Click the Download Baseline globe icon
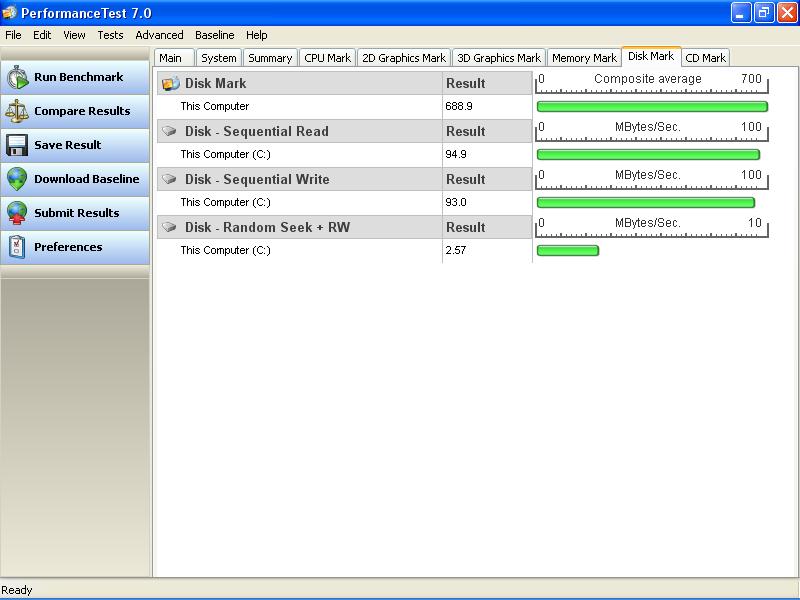The image size is (800, 600). (x=17, y=180)
